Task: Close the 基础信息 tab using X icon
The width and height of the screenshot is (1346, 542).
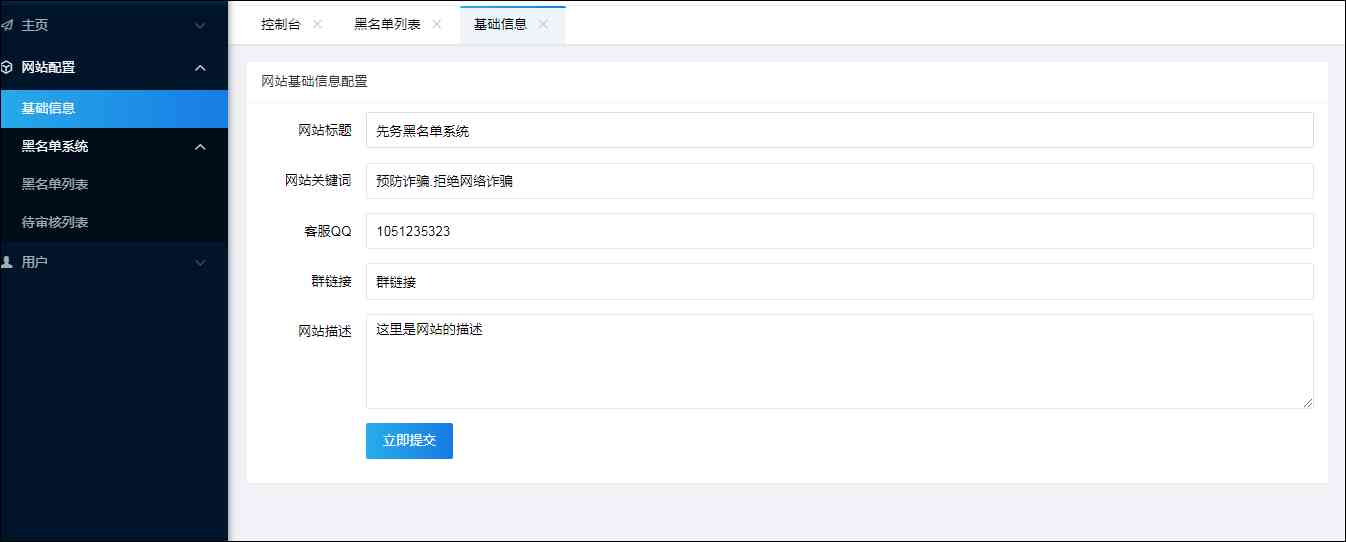Action: point(543,25)
